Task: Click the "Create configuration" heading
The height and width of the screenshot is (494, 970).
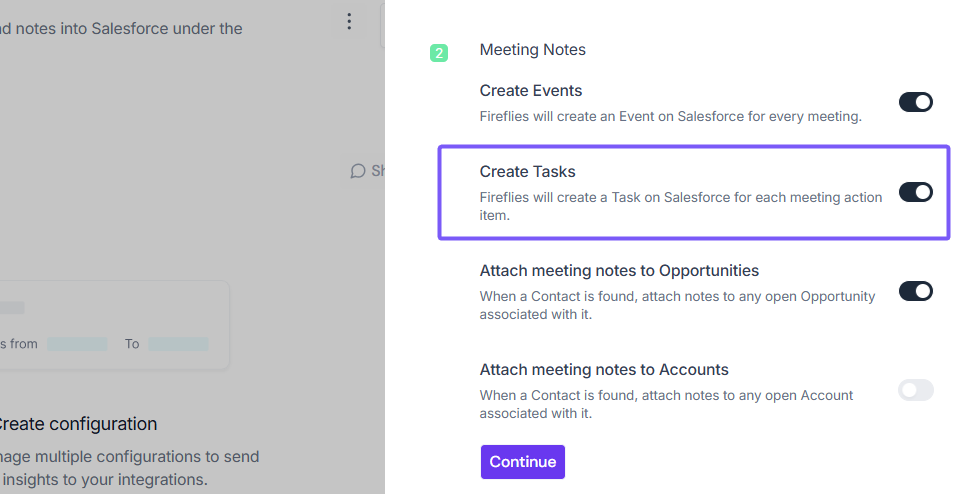Action: click(78, 424)
